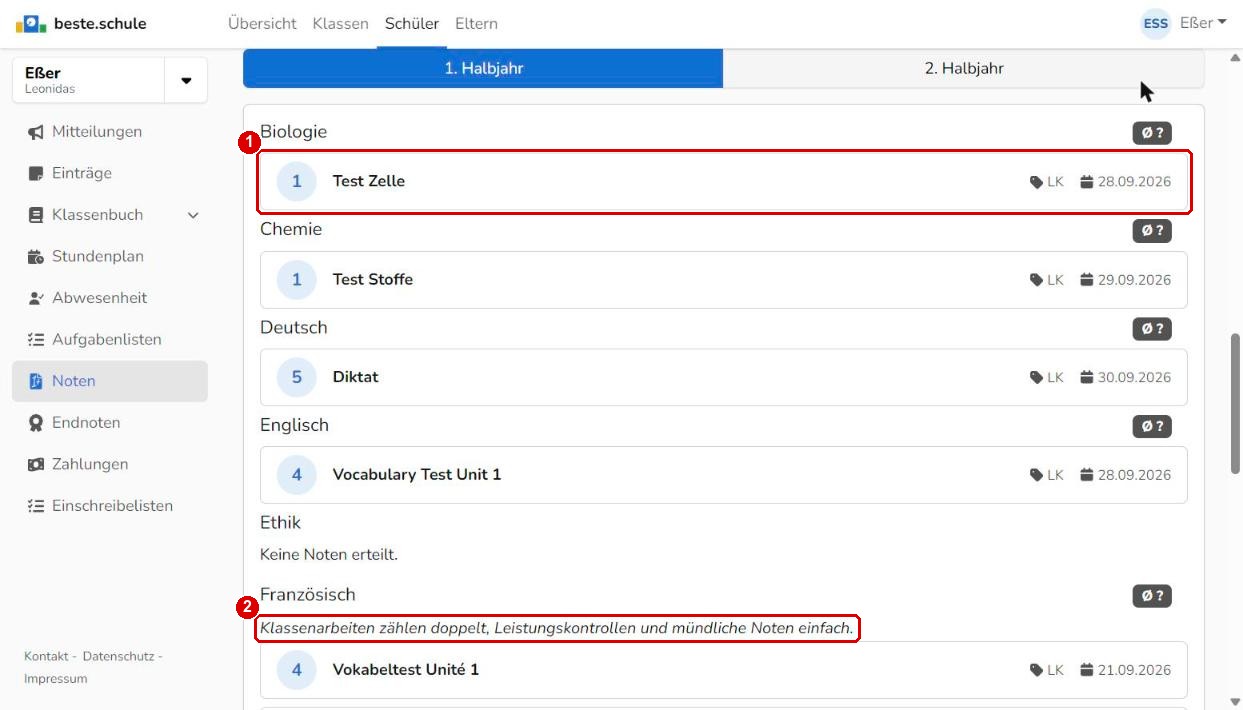Open Klassen in the top navigation

340,23
